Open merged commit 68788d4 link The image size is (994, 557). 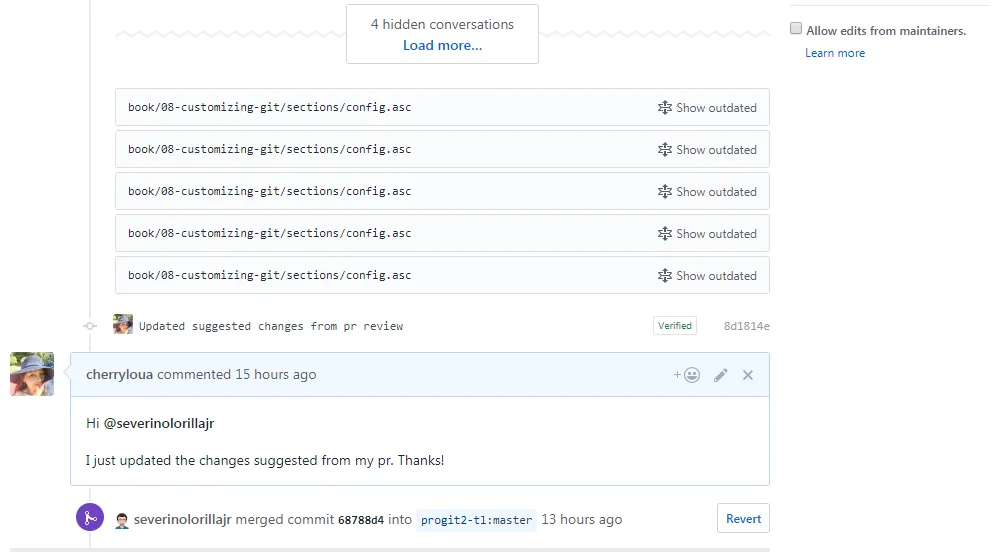point(361,520)
